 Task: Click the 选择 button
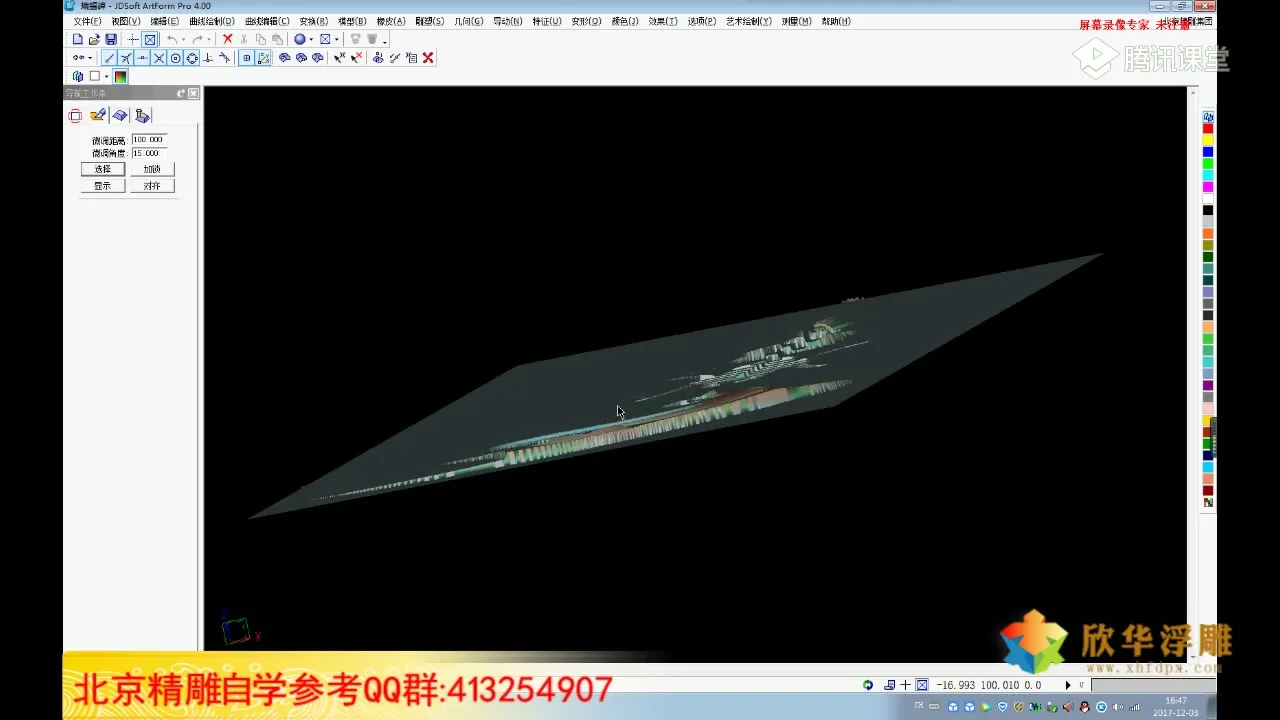pos(103,169)
